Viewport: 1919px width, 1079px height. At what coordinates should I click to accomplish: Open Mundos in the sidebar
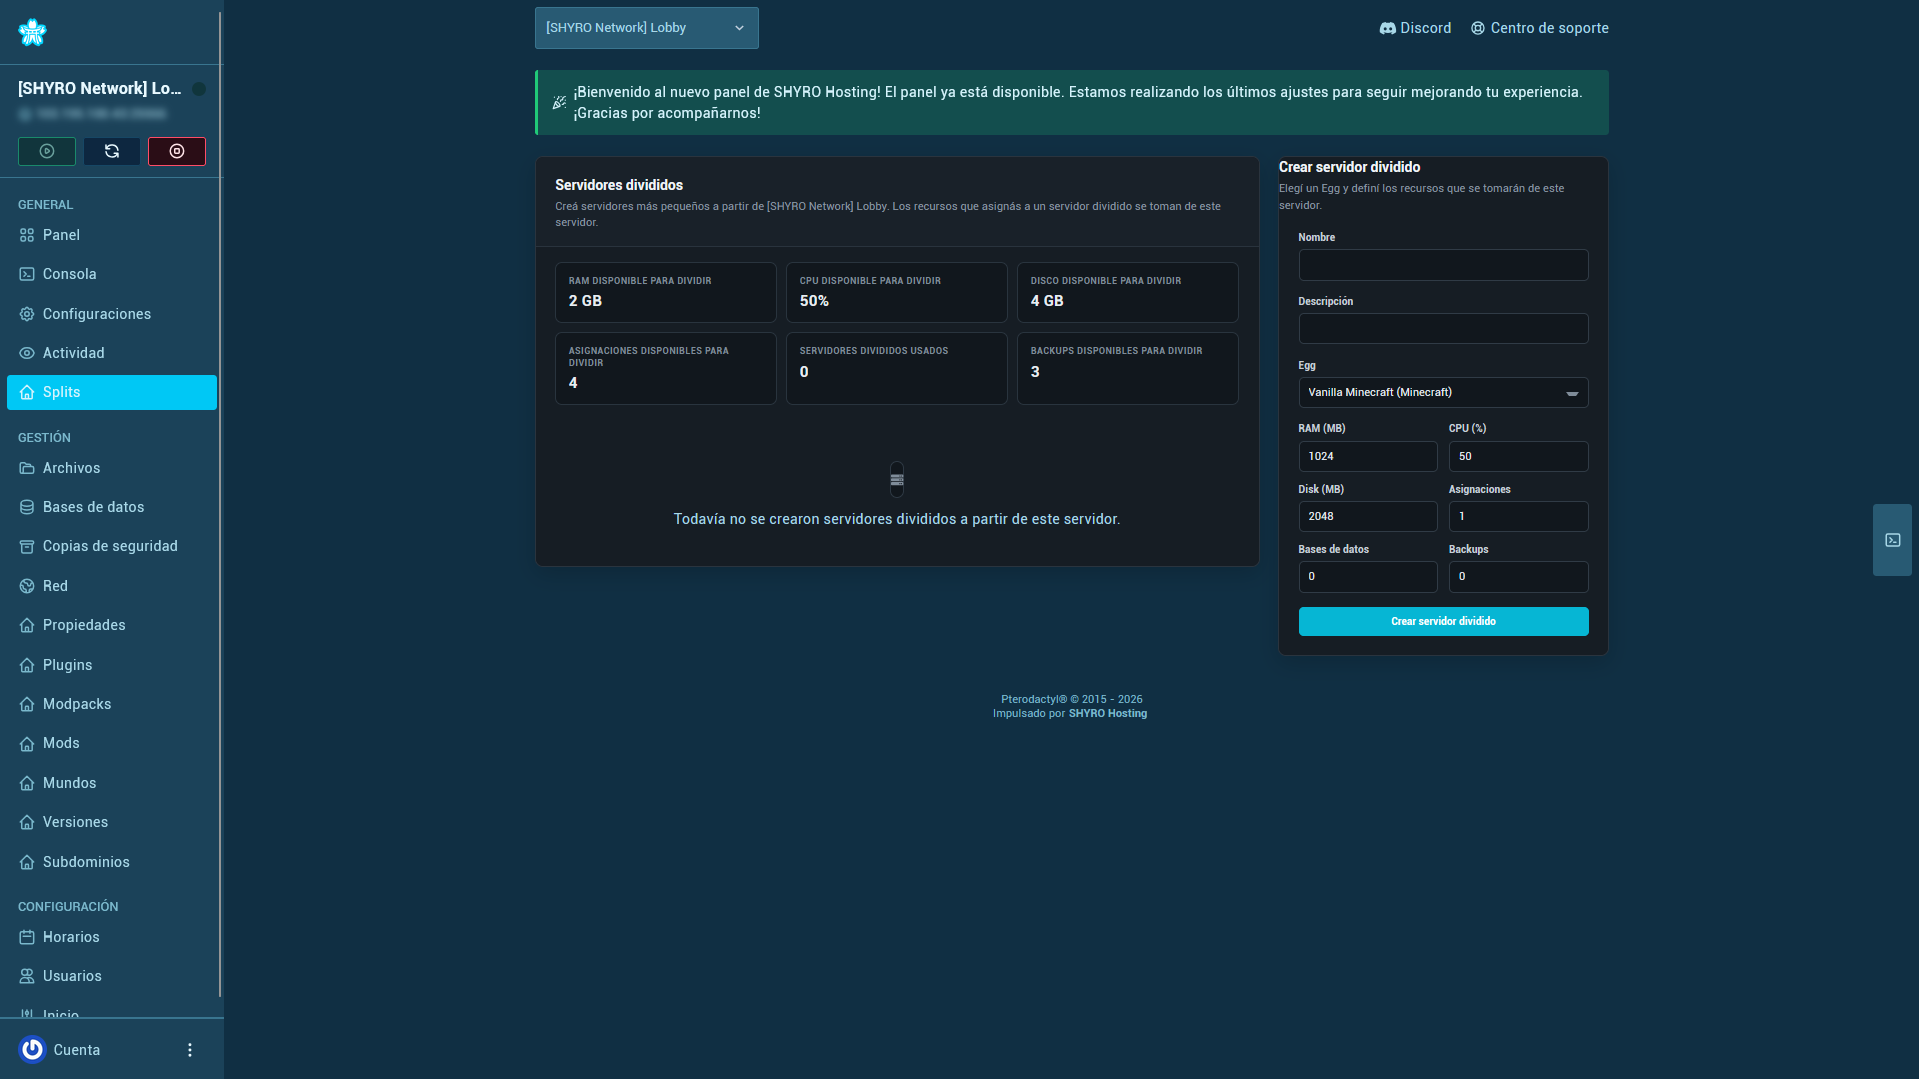click(x=112, y=783)
